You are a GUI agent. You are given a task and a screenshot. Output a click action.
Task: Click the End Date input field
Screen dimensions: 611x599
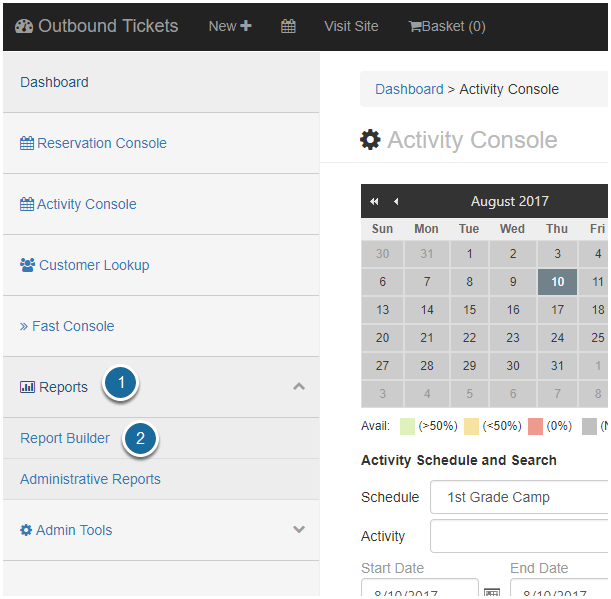(559, 587)
